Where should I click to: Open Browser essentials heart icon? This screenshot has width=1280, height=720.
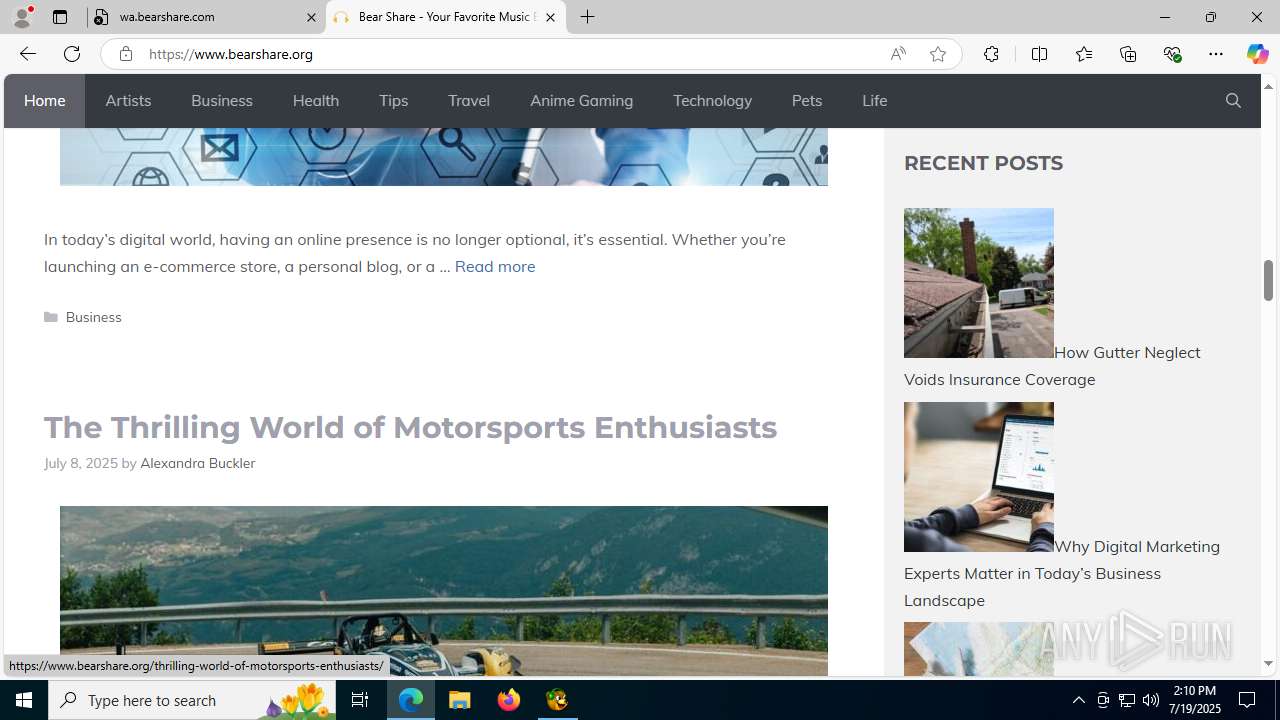(1172, 54)
